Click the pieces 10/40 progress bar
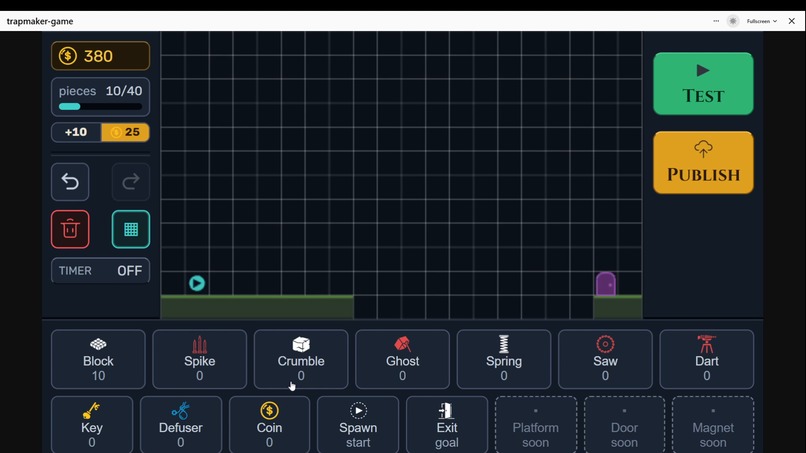This screenshot has height=453, width=806. [100, 106]
